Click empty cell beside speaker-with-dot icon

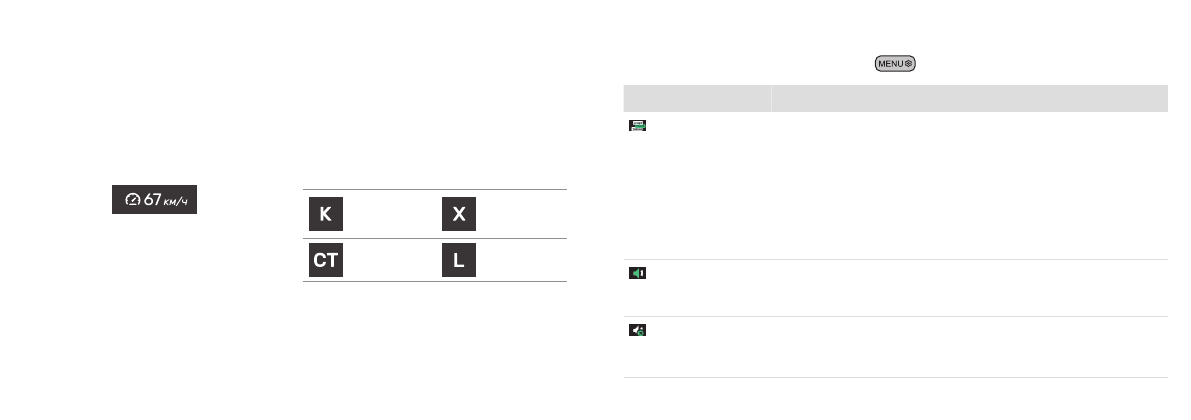point(970,347)
